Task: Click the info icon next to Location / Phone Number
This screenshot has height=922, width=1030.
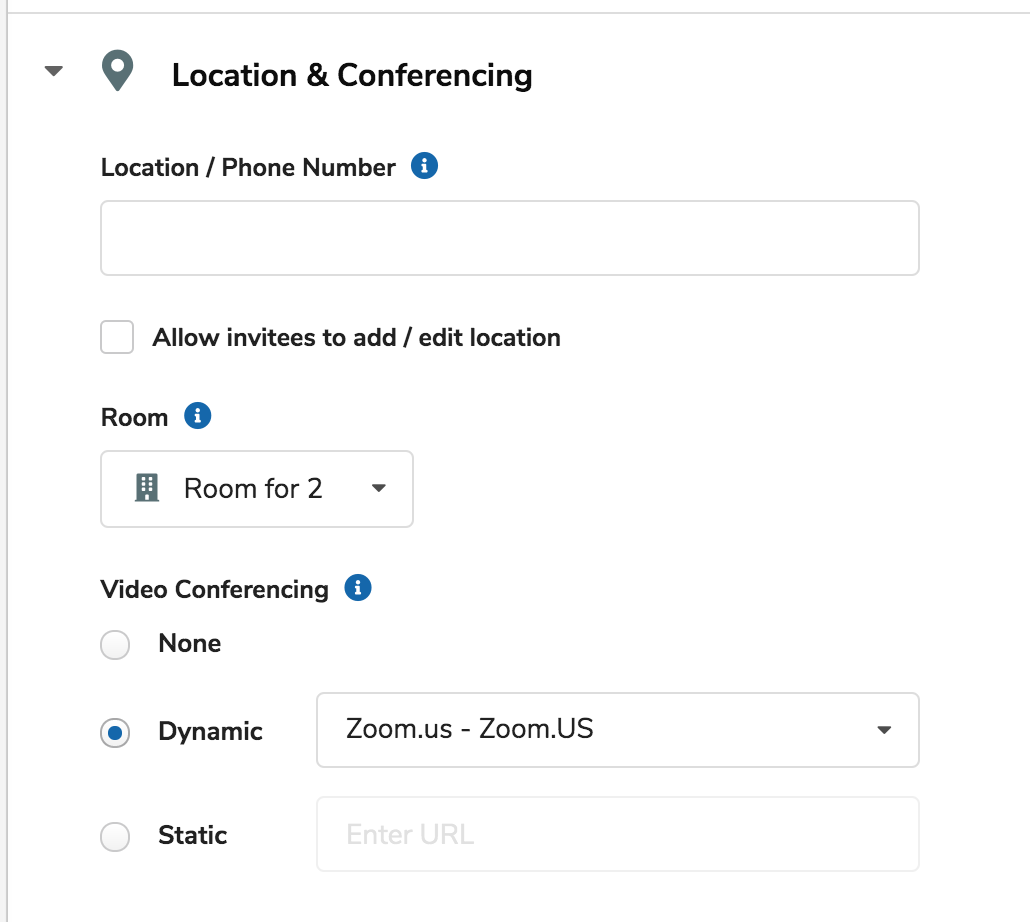Action: (x=424, y=165)
